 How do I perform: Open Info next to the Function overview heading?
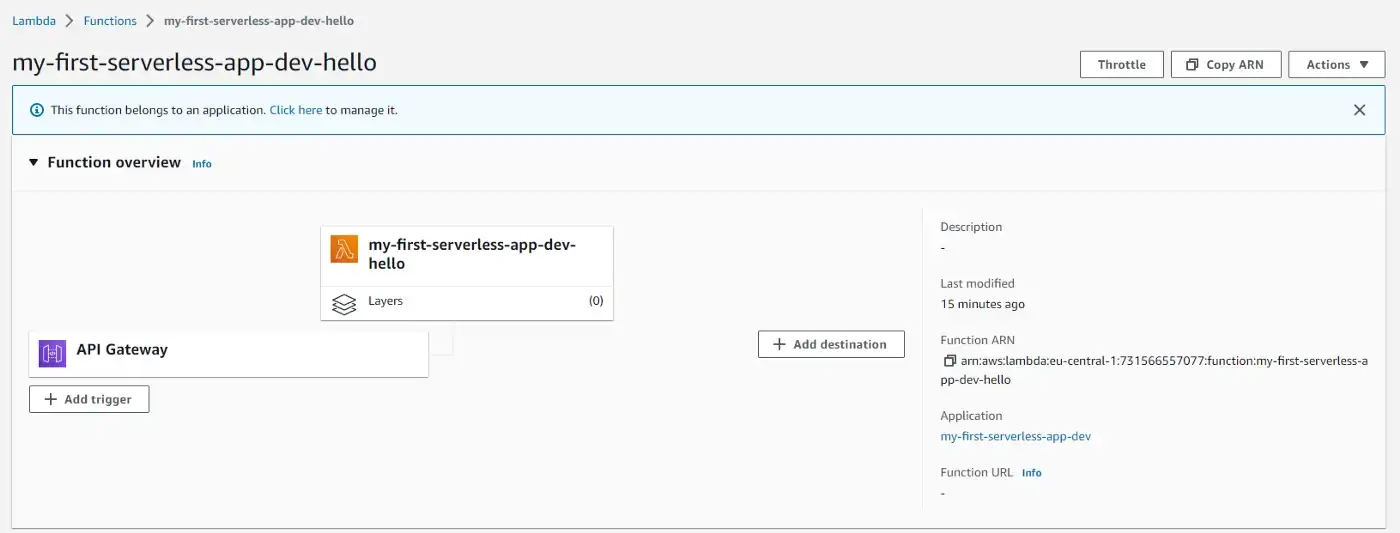tap(202, 164)
